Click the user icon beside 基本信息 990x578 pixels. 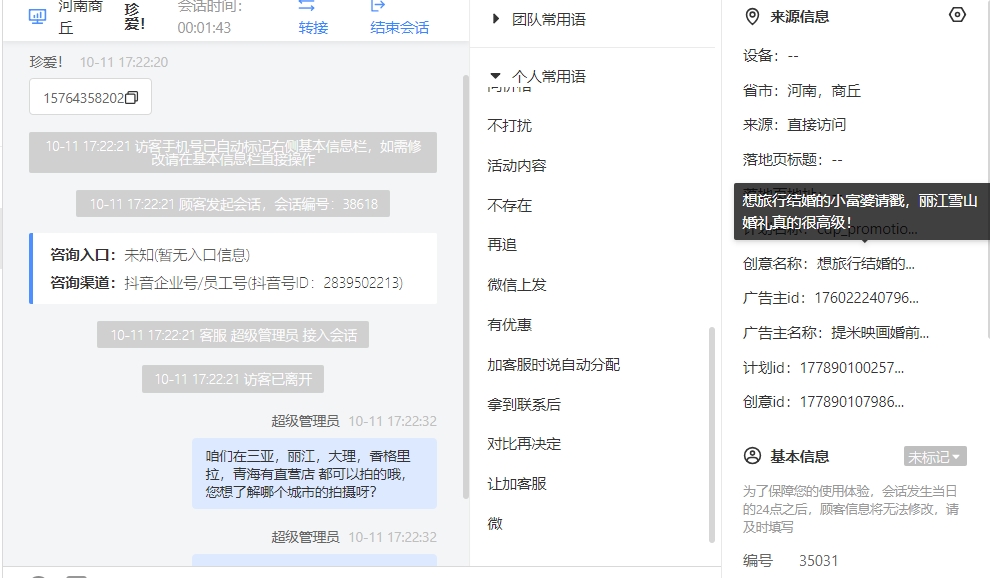(x=752, y=455)
